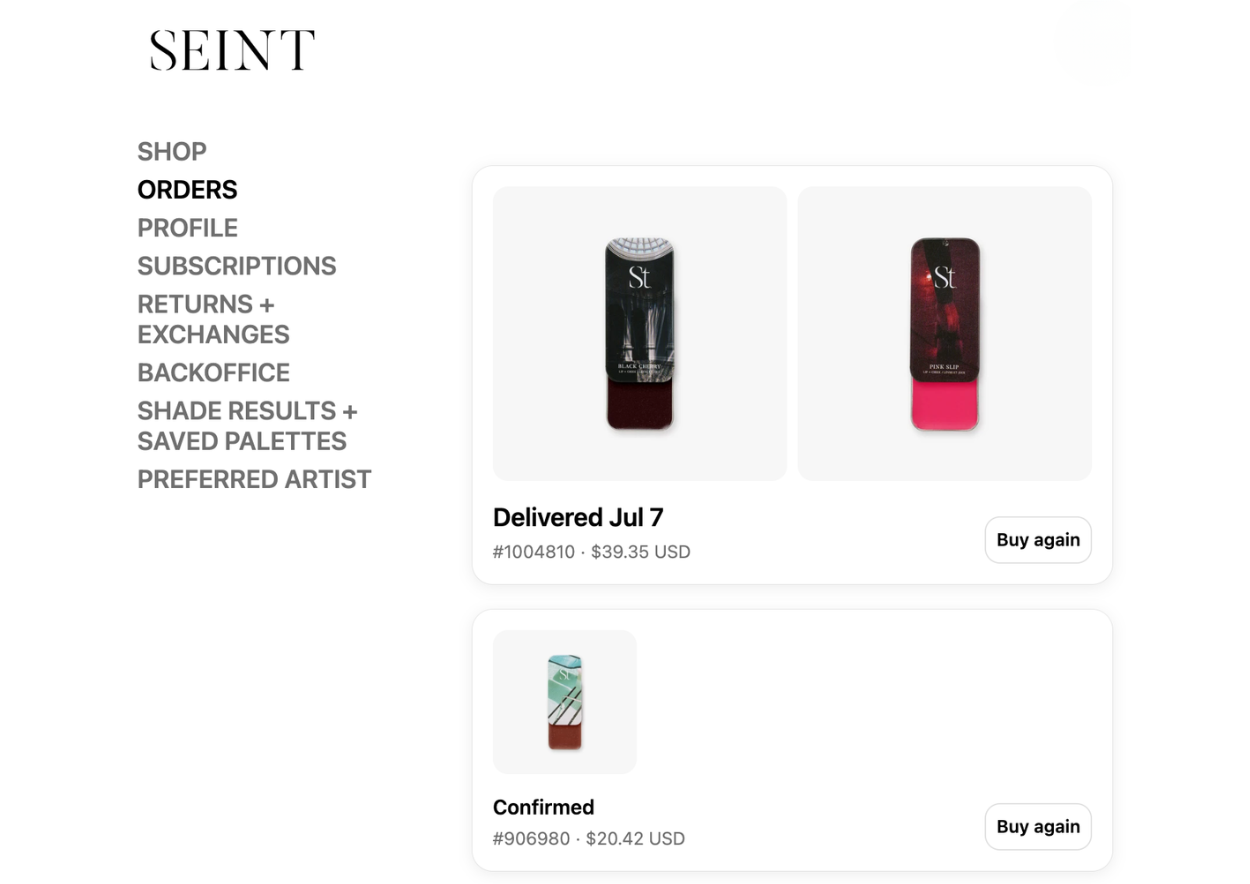Click the dark red Black Cherry swatch

pyautogui.click(x=640, y=404)
